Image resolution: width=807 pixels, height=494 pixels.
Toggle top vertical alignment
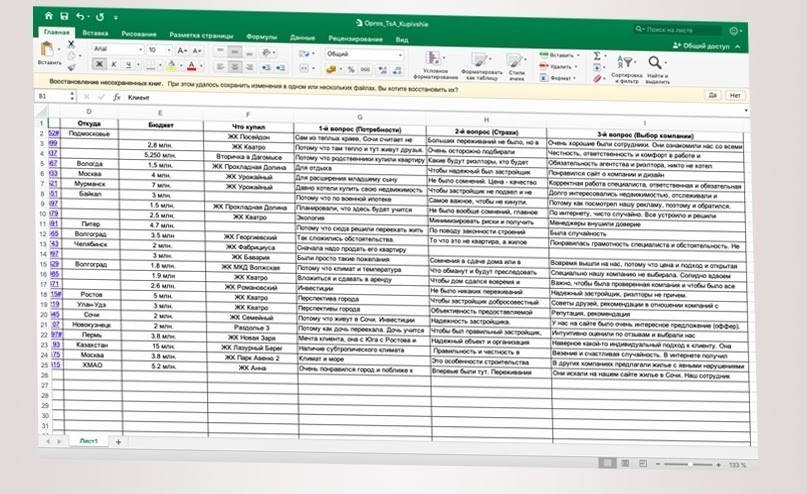pyautogui.click(x=220, y=50)
